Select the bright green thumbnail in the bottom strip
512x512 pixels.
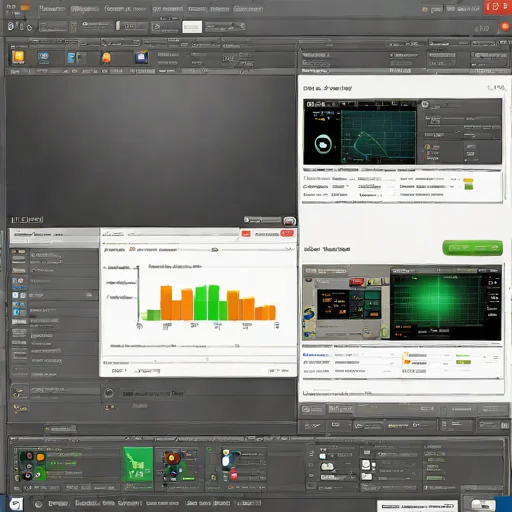coord(138,464)
